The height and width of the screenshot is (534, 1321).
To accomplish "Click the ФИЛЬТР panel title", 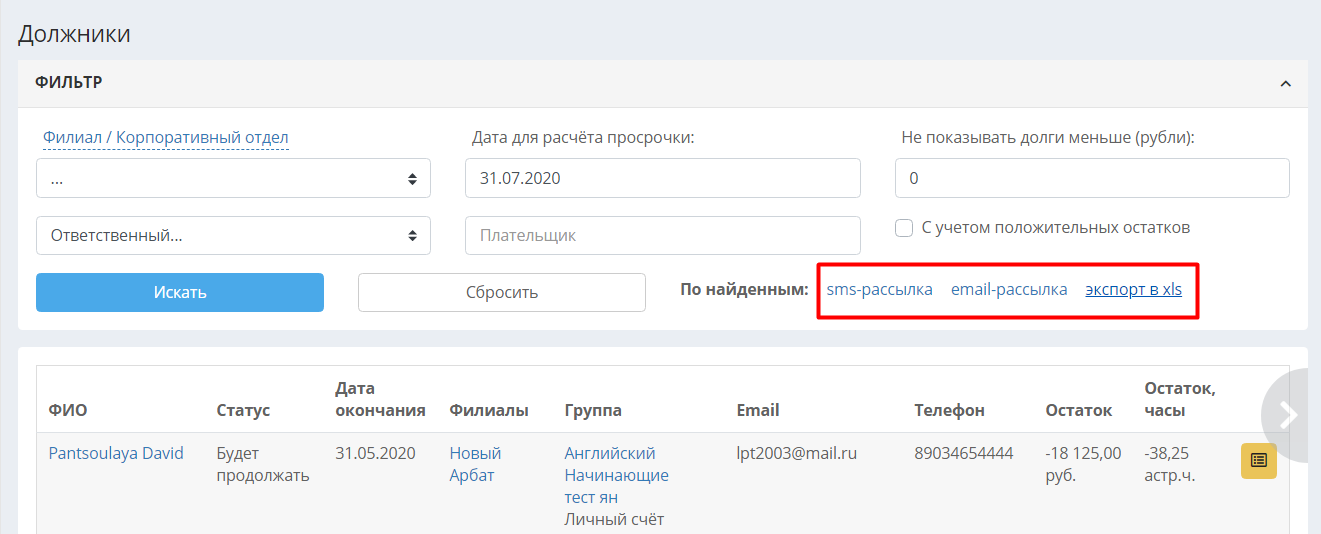I will 69,83.
